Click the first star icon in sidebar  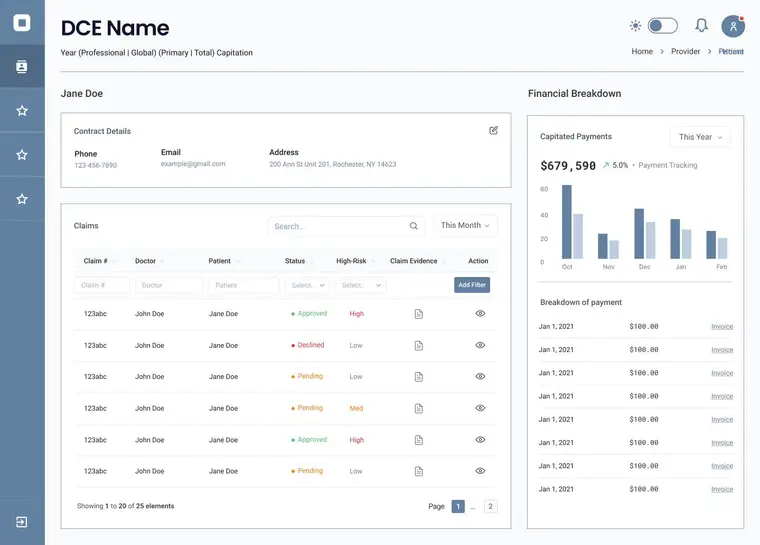click(x=22, y=111)
